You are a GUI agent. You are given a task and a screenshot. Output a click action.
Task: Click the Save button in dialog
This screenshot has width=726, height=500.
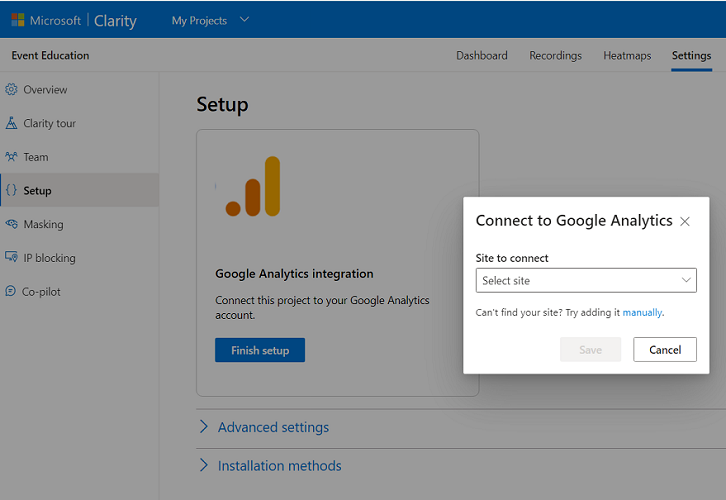[590, 350]
